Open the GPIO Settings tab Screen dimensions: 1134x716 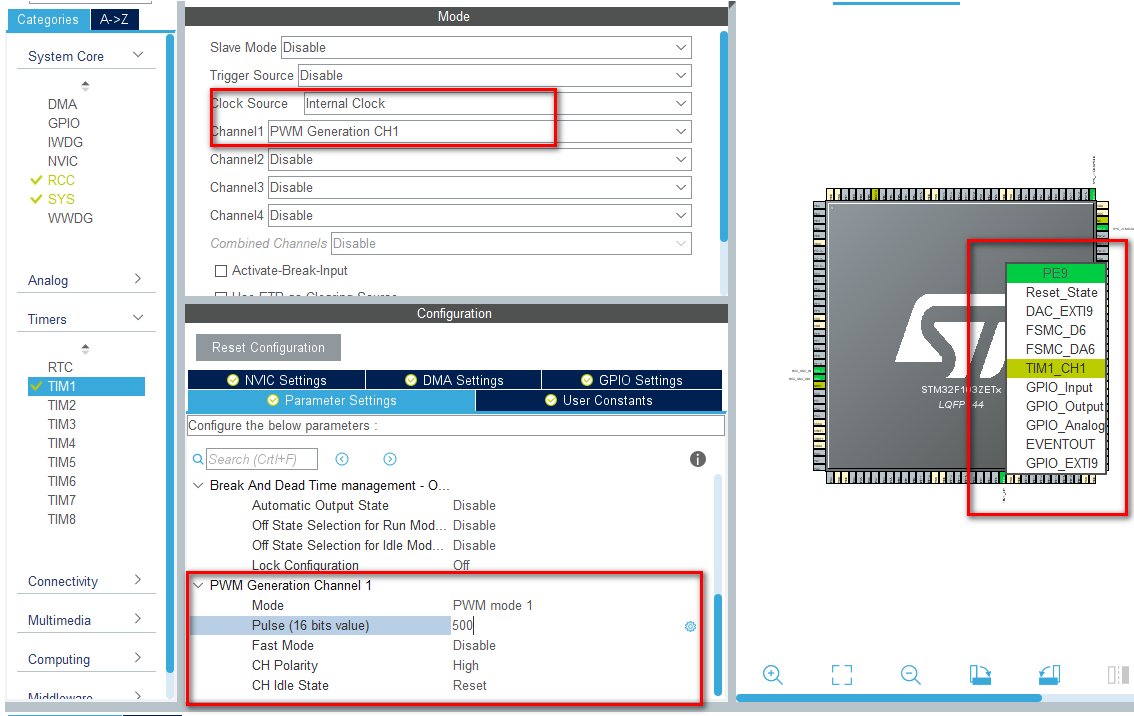click(x=631, y=380)
